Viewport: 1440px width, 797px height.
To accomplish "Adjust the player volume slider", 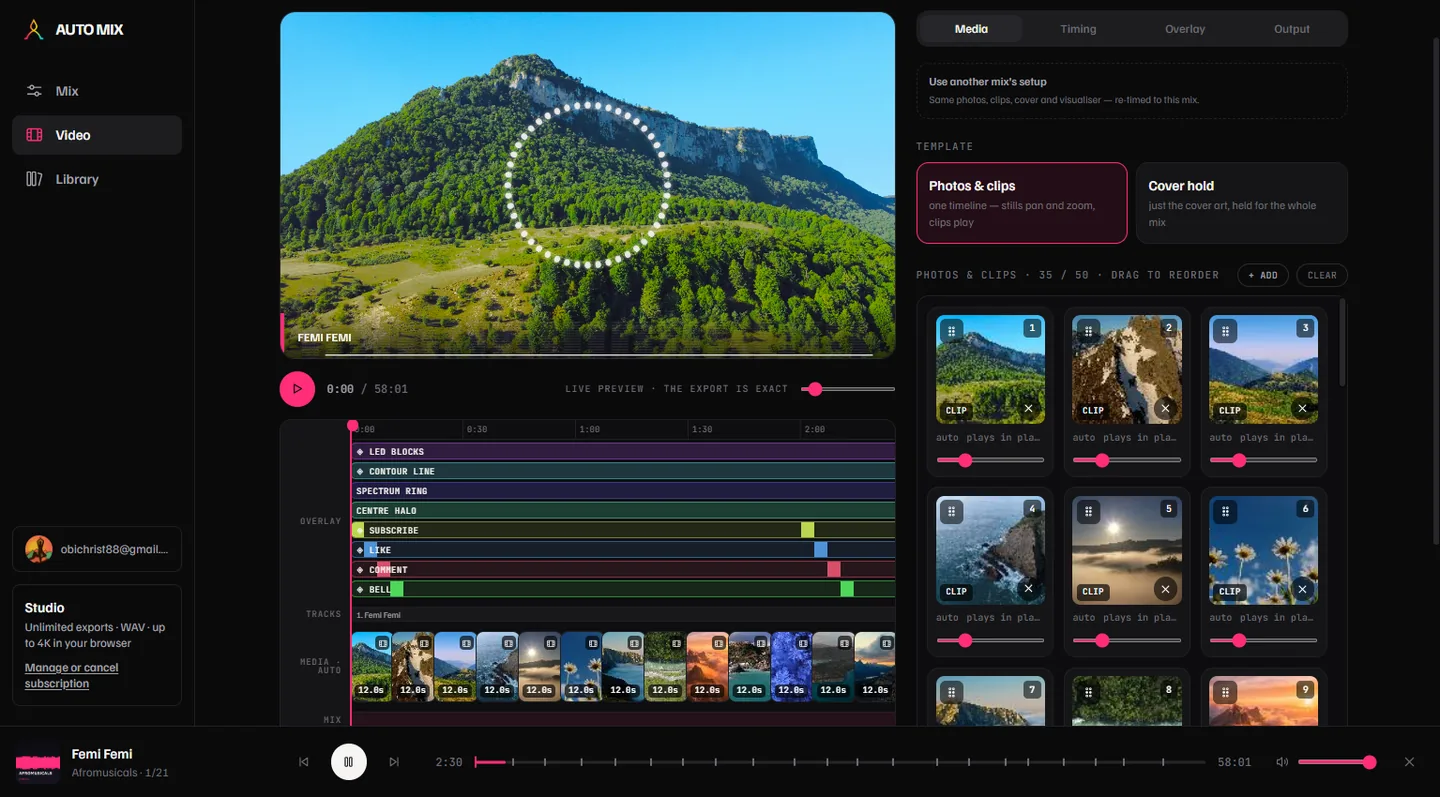I will [1337, 762].
